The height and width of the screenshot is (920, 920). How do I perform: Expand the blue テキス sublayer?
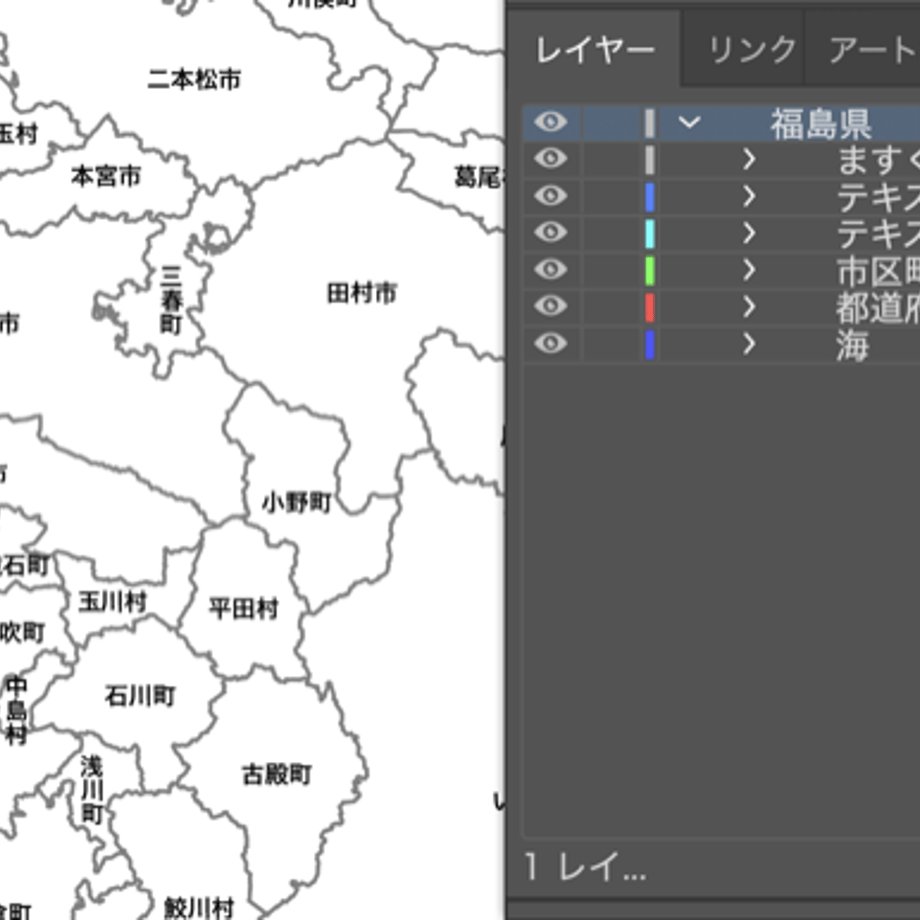(749, 197)
